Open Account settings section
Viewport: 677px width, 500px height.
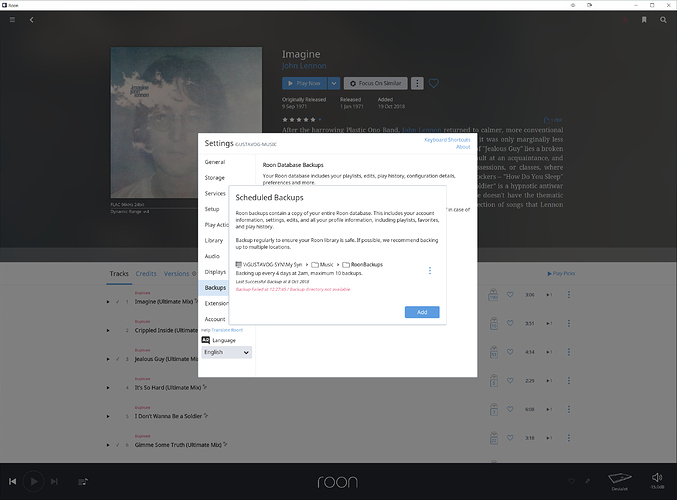coord(215,319)
